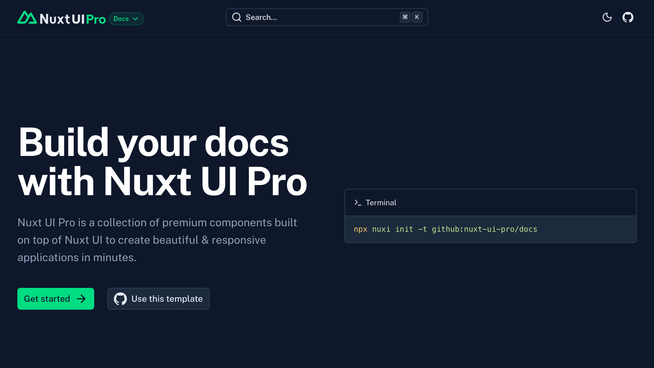Open the Docs dropdown badge
This screenshot has width=654, height=368.
click(126, 19)
